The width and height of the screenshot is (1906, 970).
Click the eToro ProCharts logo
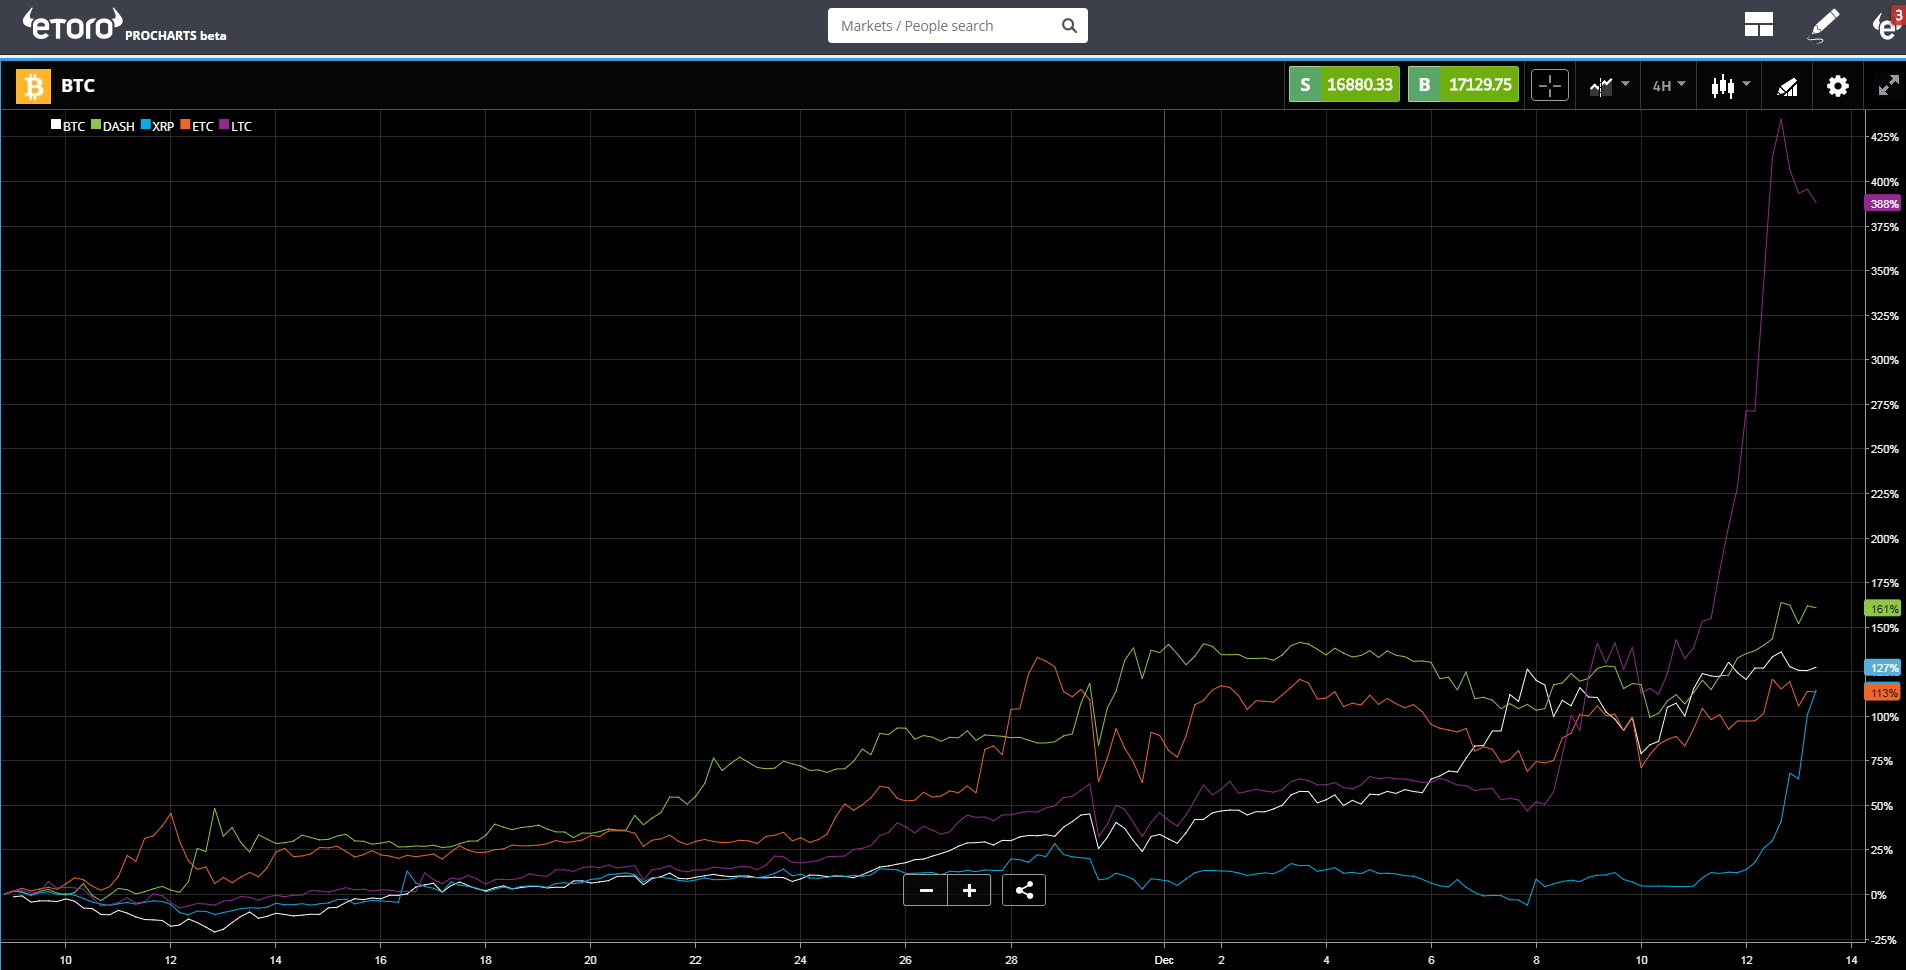pos(125,25)
